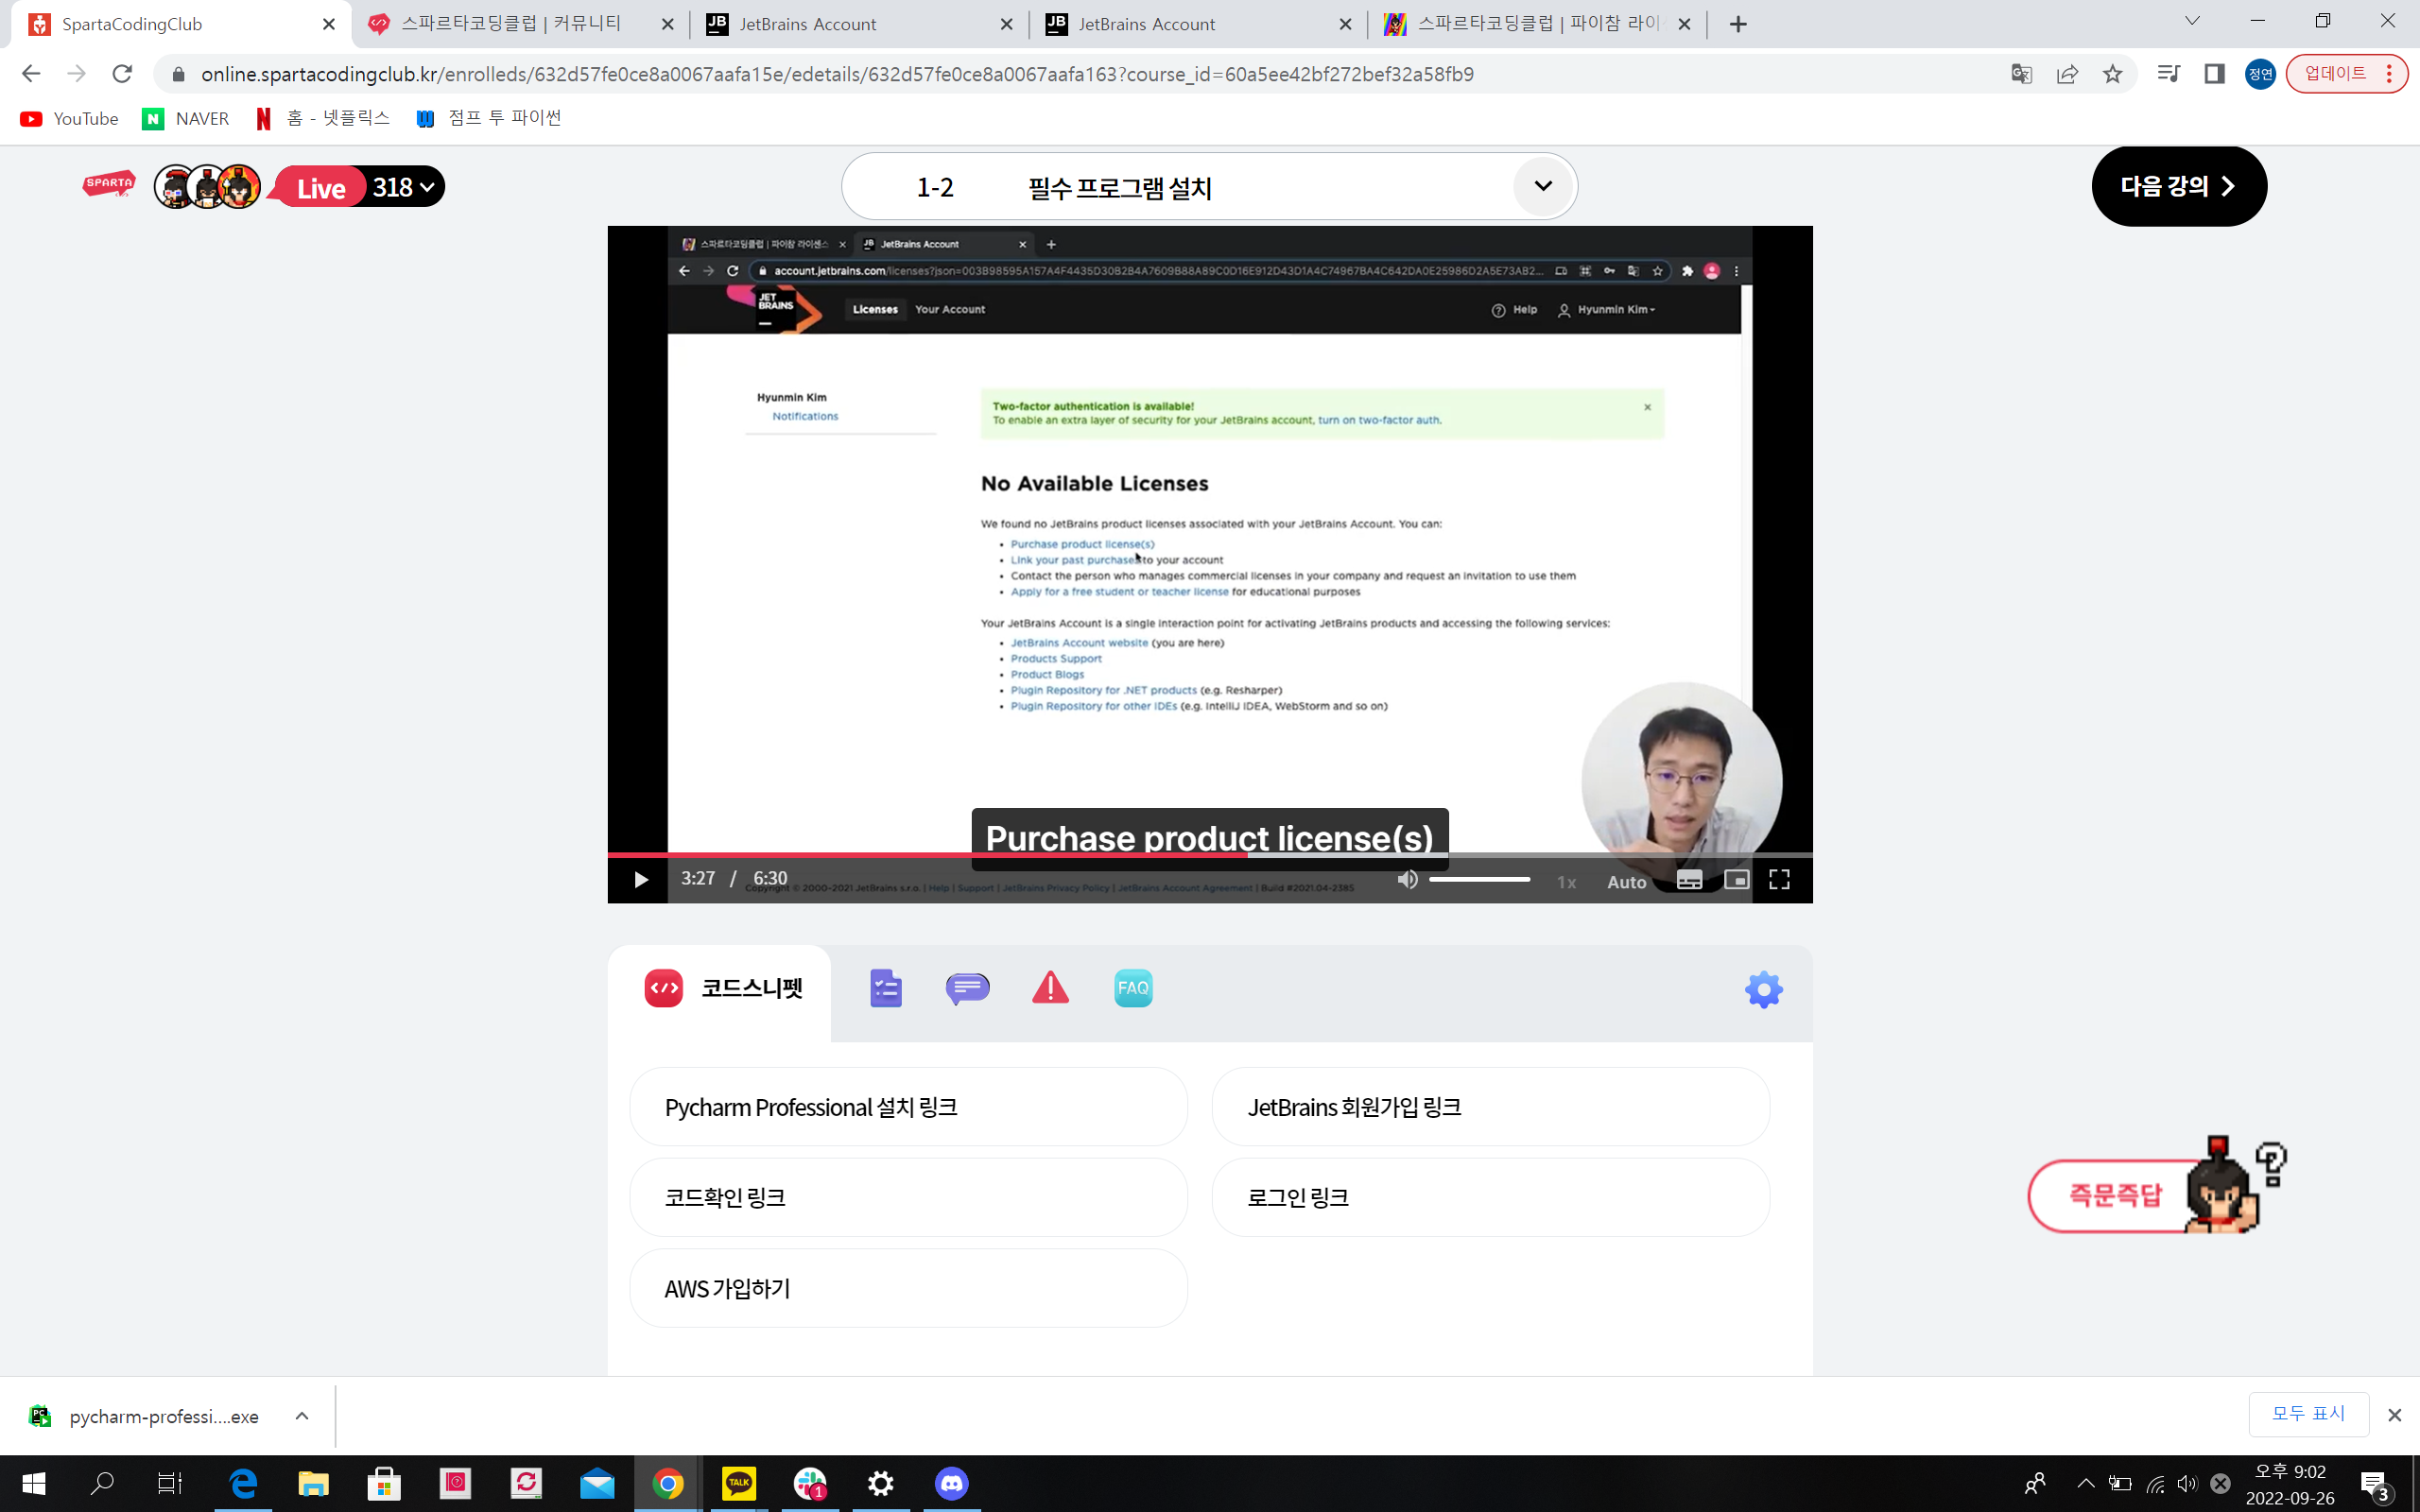The width and height of the screenshot is (2420, 1512).
Task: Open notification center icon
Action: [2375, 1485]
